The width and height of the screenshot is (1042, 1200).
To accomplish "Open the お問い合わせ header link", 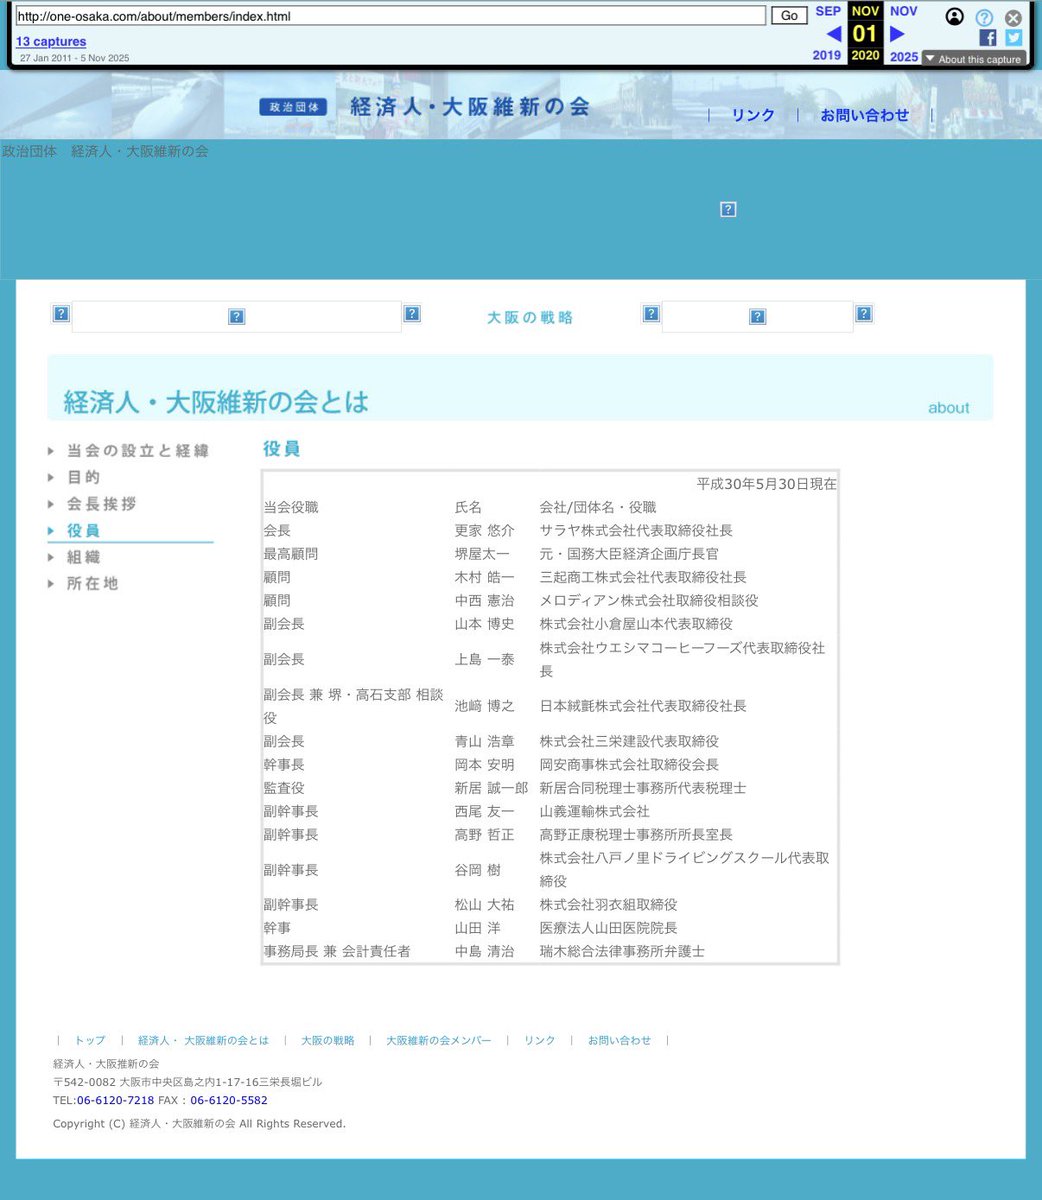I will tap(865, 115).
